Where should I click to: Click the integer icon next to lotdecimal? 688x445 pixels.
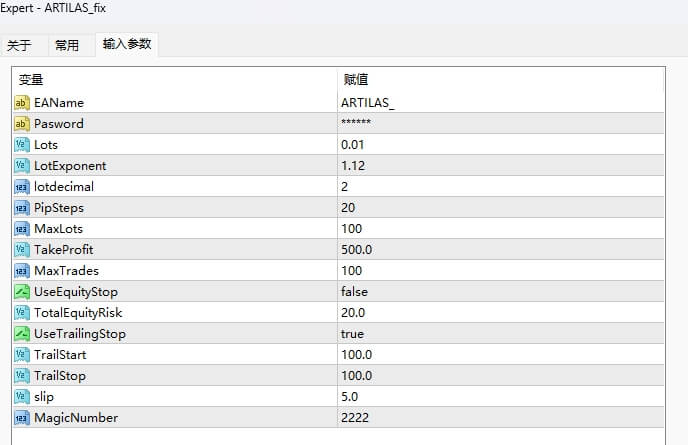(22, 186)
